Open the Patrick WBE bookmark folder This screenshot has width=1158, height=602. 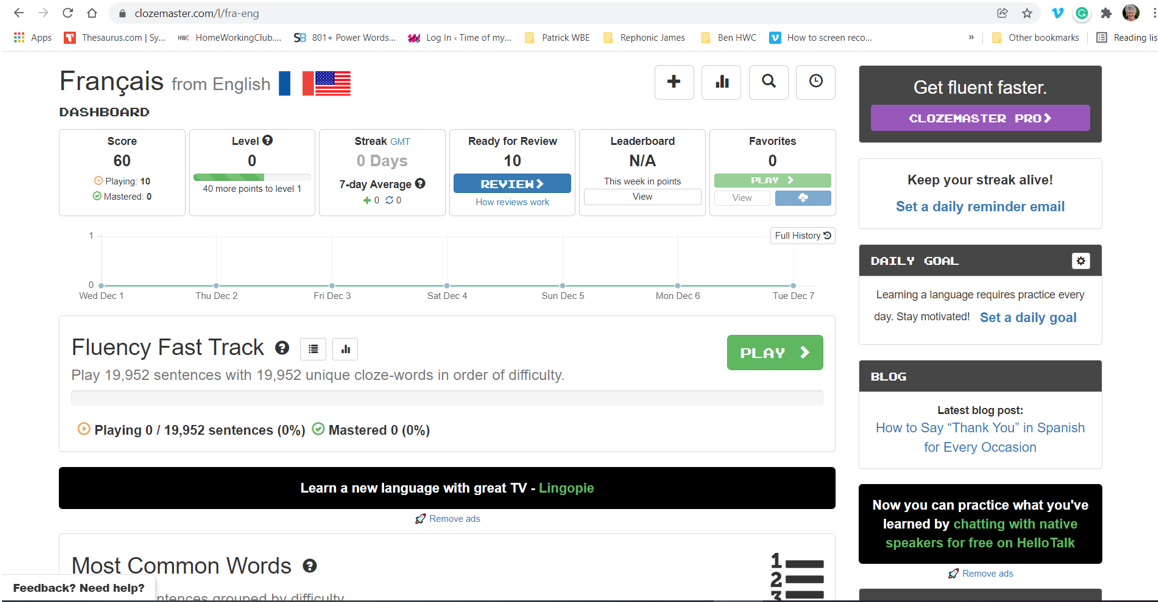[x=557, y=38]
